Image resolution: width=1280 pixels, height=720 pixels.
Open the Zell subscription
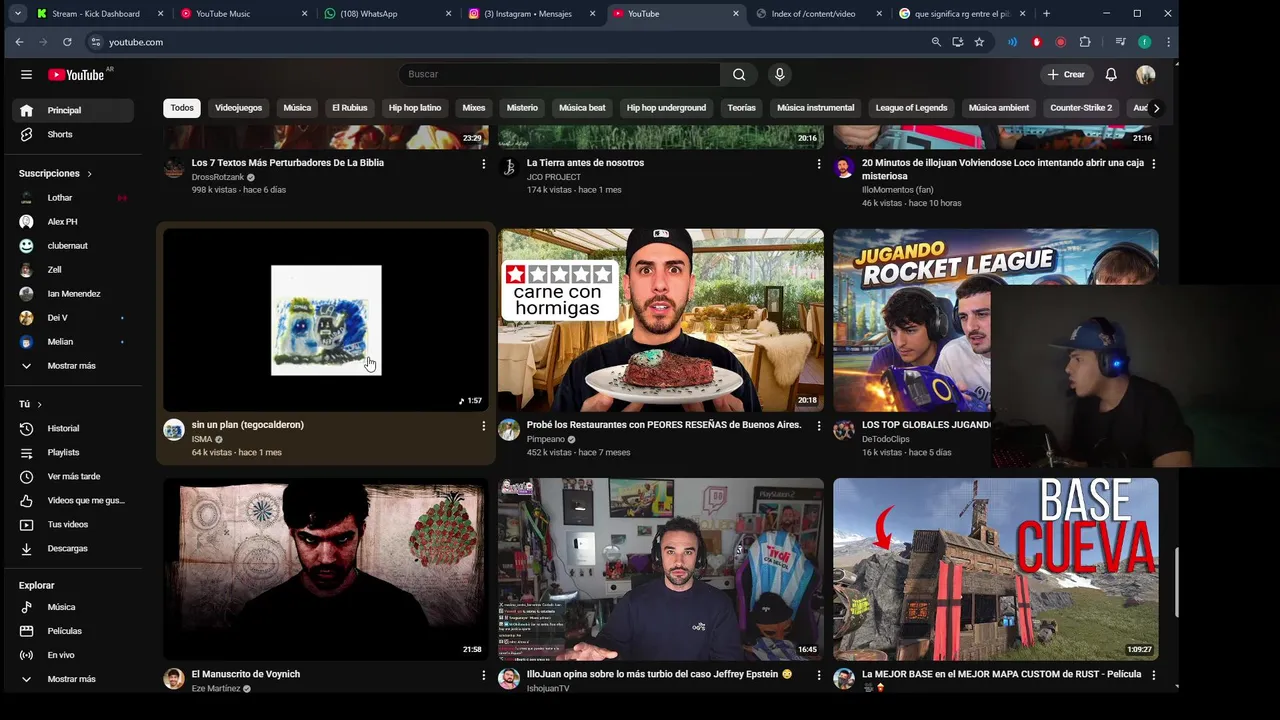tap(72, 270)
